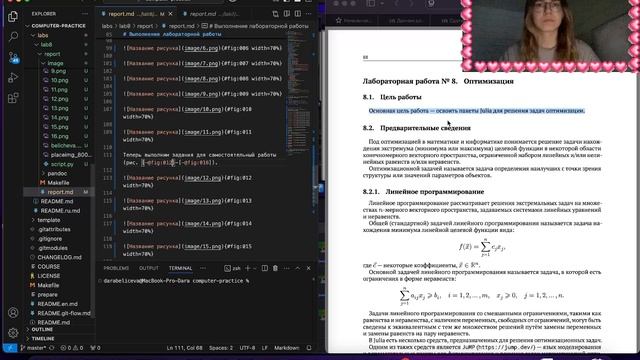This screenshot has height=360, width=640.
Task: Open the Extensions view
Action: tap(13, 98)
